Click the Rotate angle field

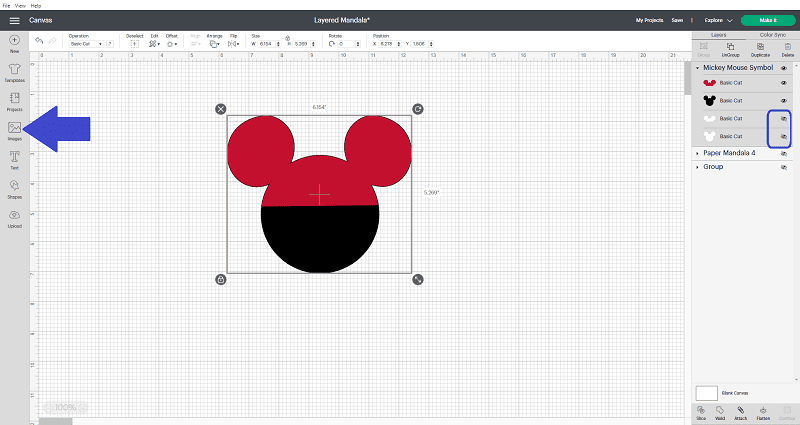(349, 44)
